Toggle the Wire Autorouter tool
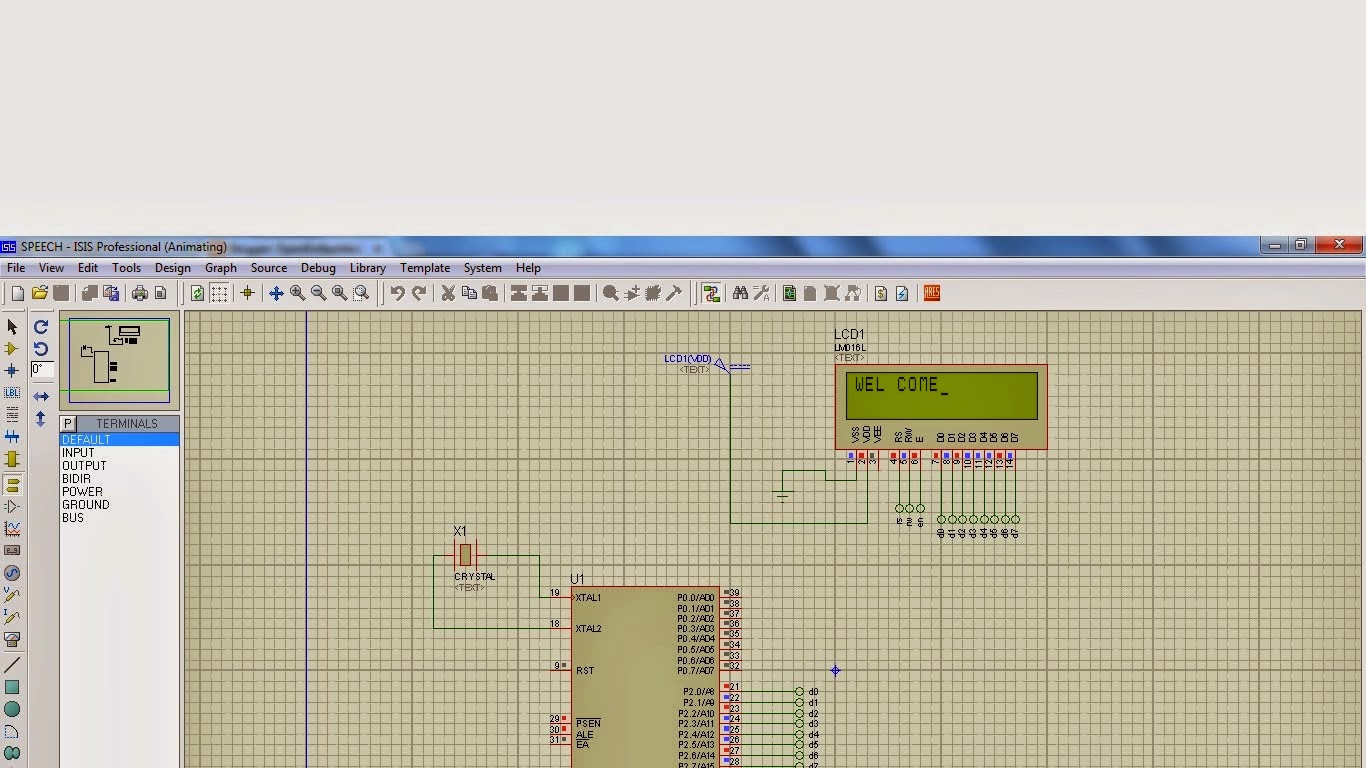Screen dimensions: 1366x768 point(712,293)
